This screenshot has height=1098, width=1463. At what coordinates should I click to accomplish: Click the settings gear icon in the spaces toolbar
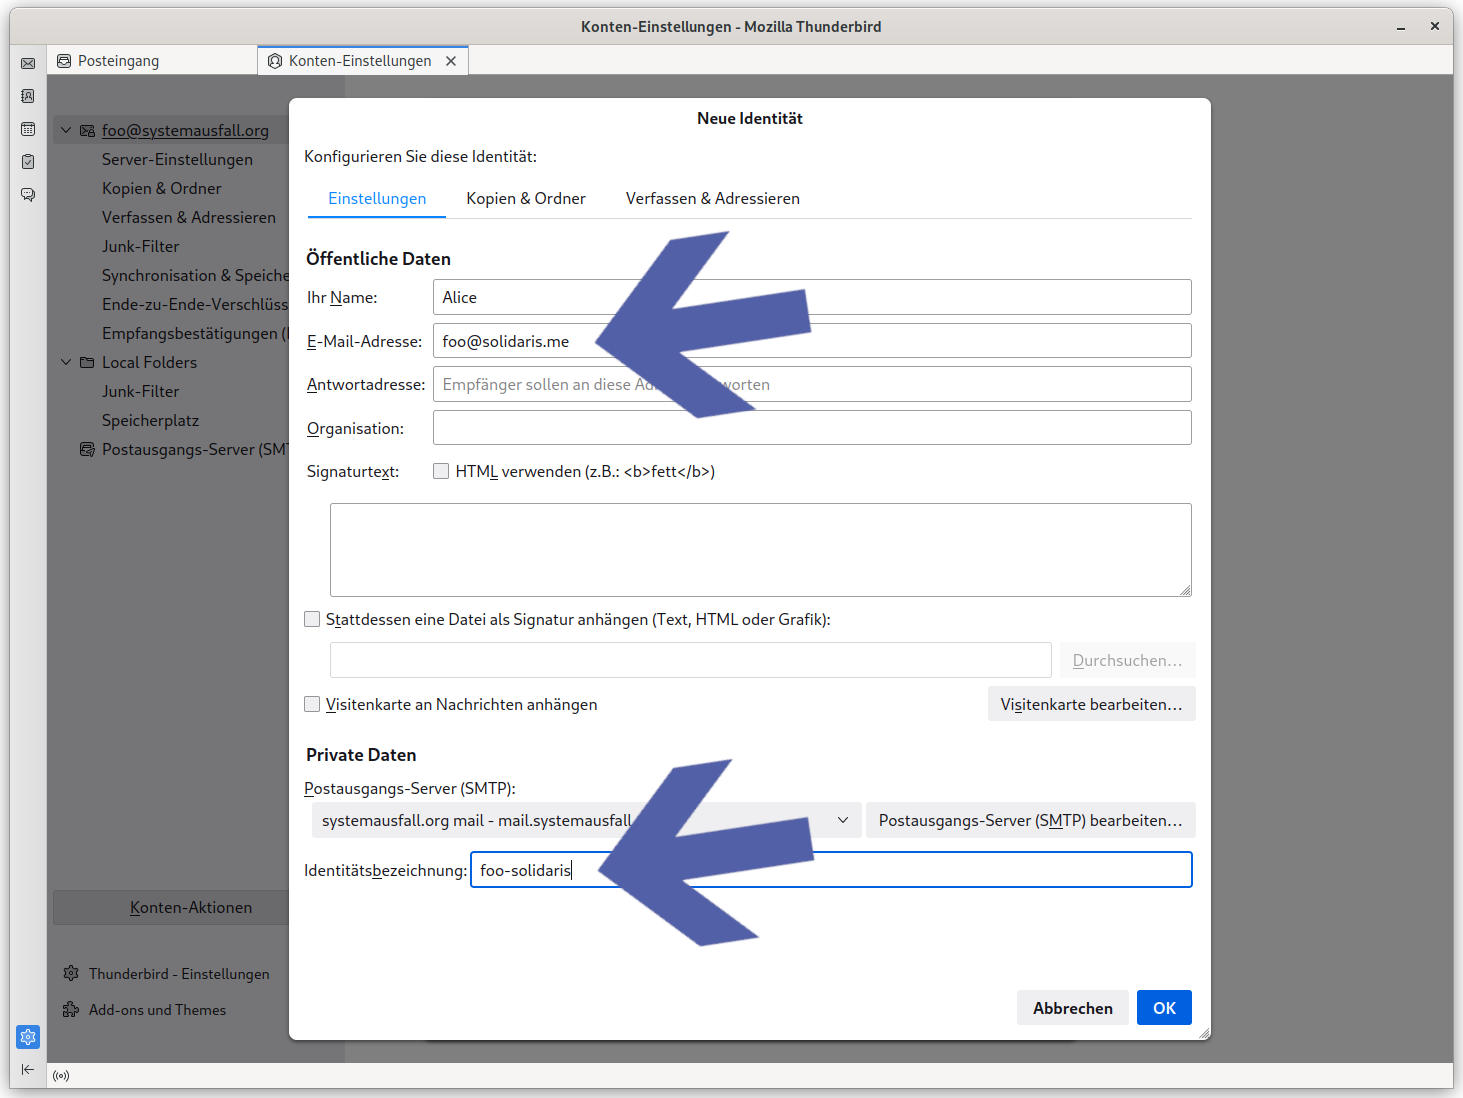tap(28, 1037)
